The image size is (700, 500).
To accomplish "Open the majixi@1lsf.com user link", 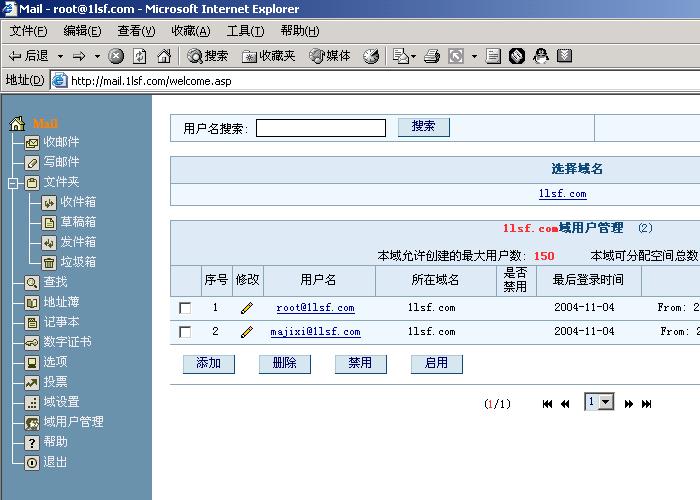I will click(x=315, y=332).
